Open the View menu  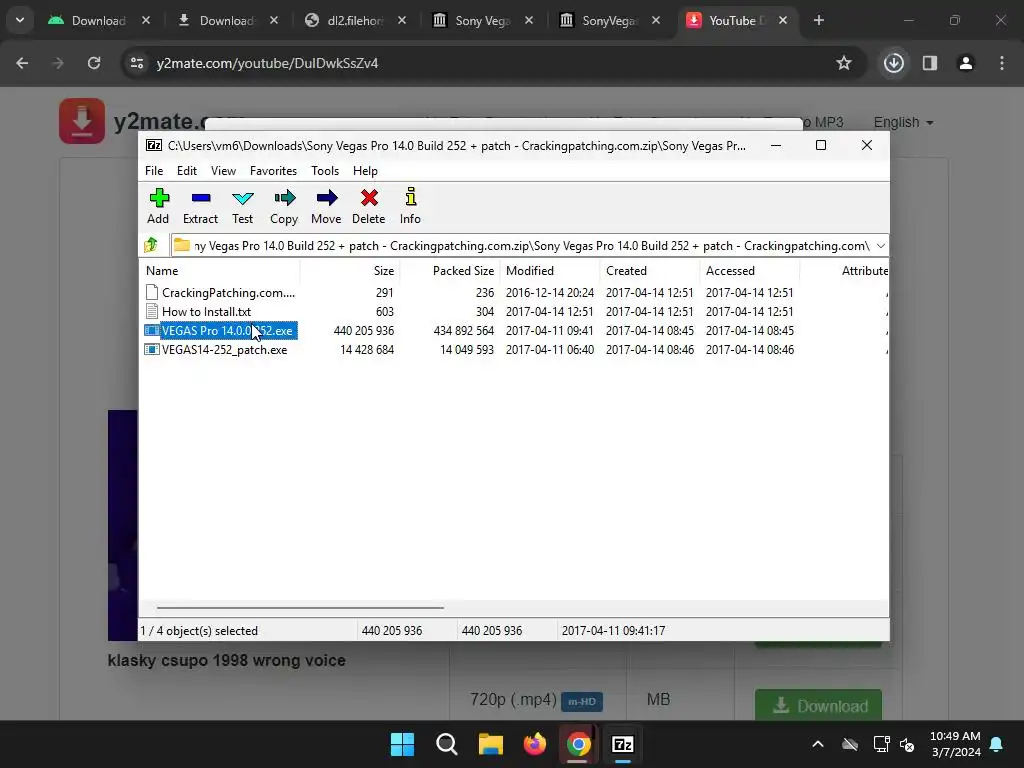[223, 170]
